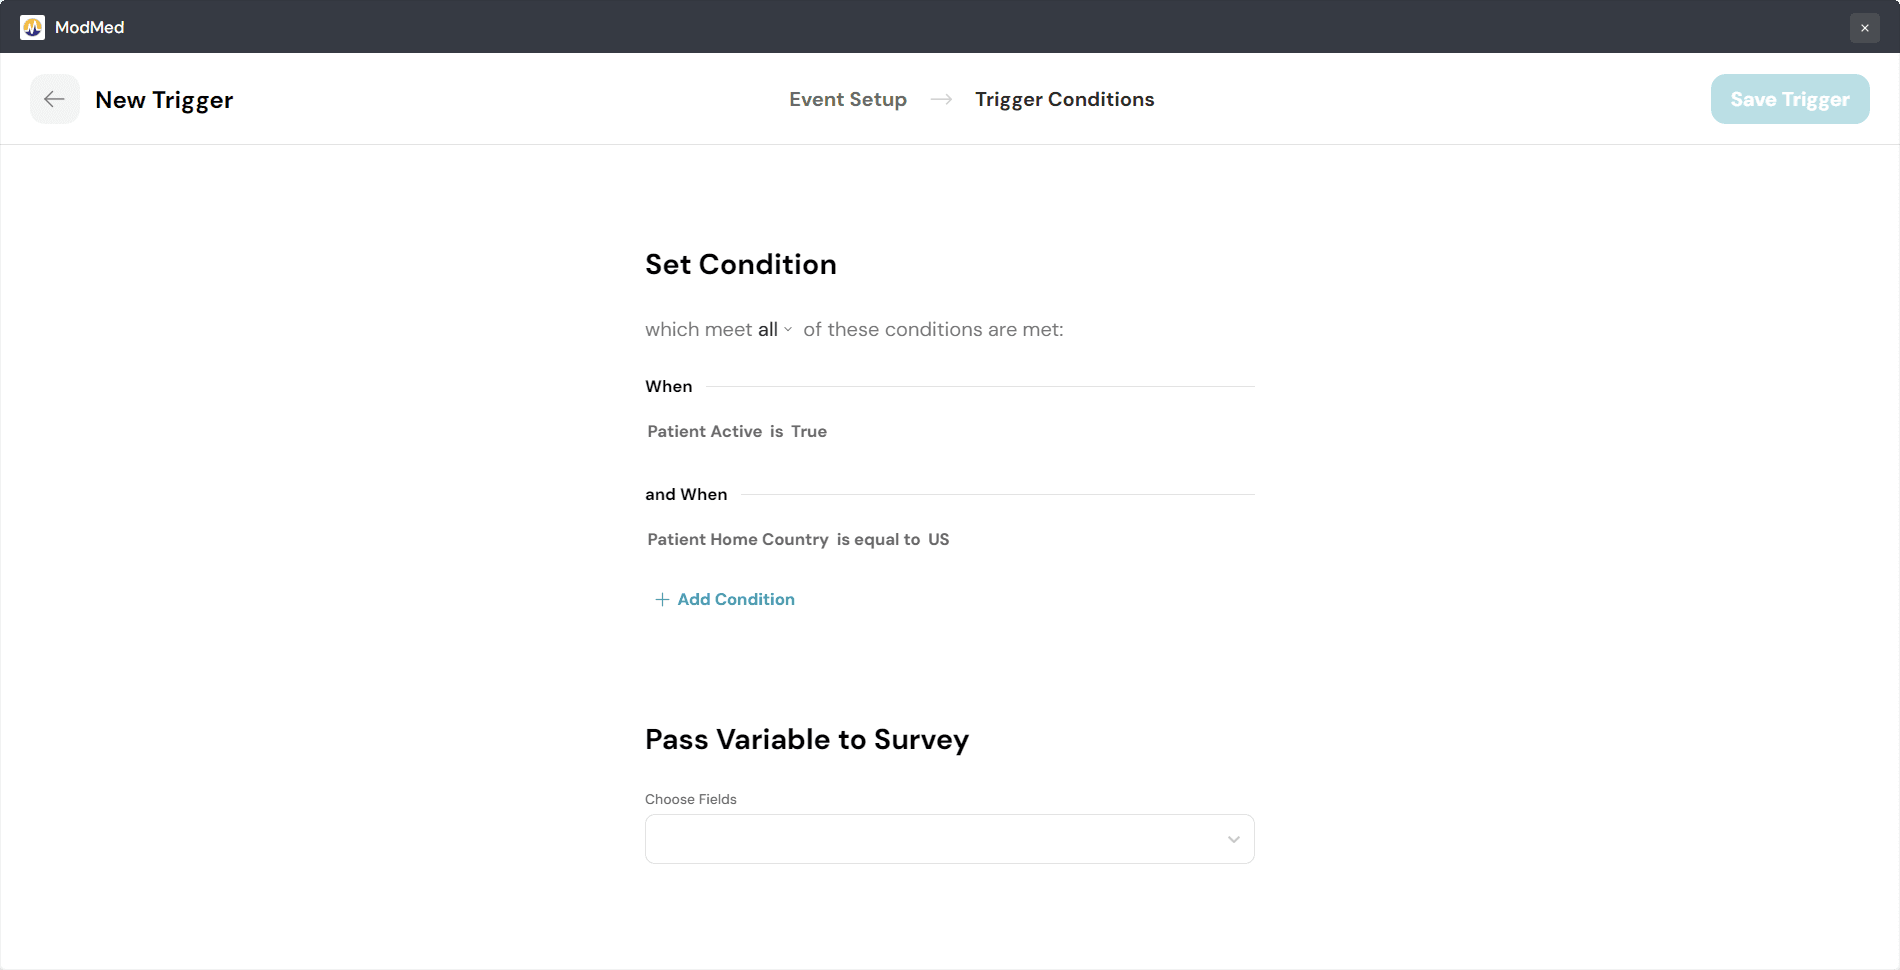This screenshot has height=970, width=1900.
Task: Click the arrow between the setup steps
Action: (941, 99)
